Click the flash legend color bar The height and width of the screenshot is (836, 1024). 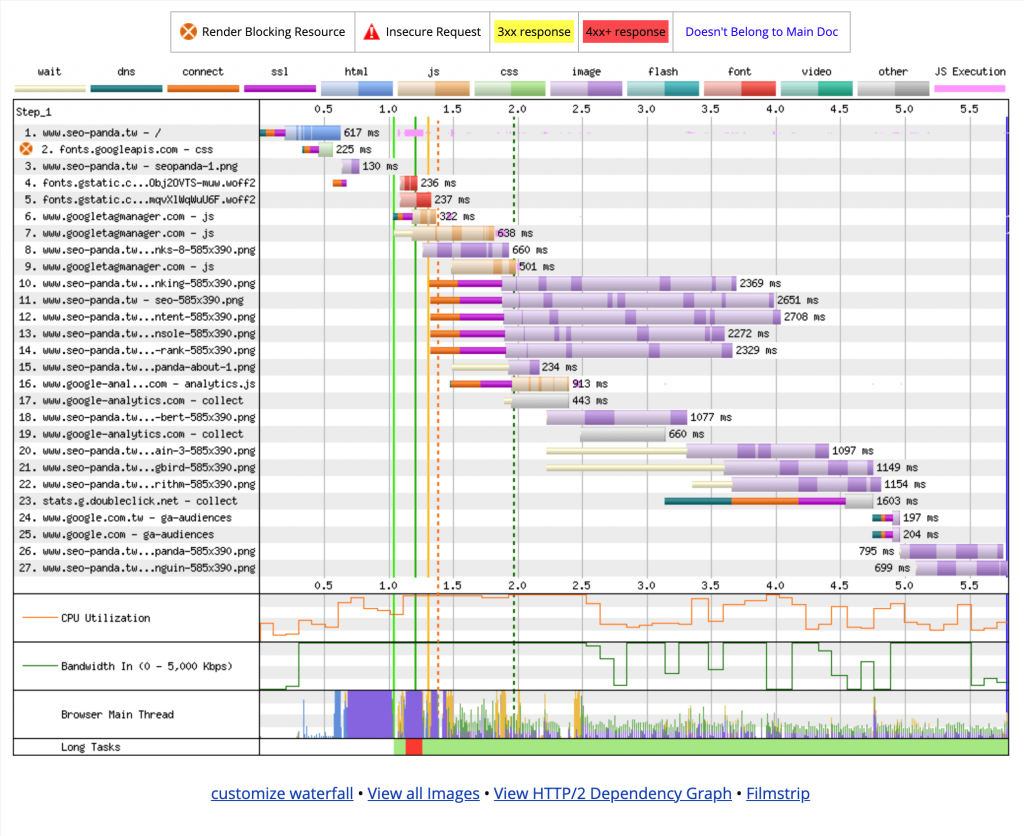point(663,88)
